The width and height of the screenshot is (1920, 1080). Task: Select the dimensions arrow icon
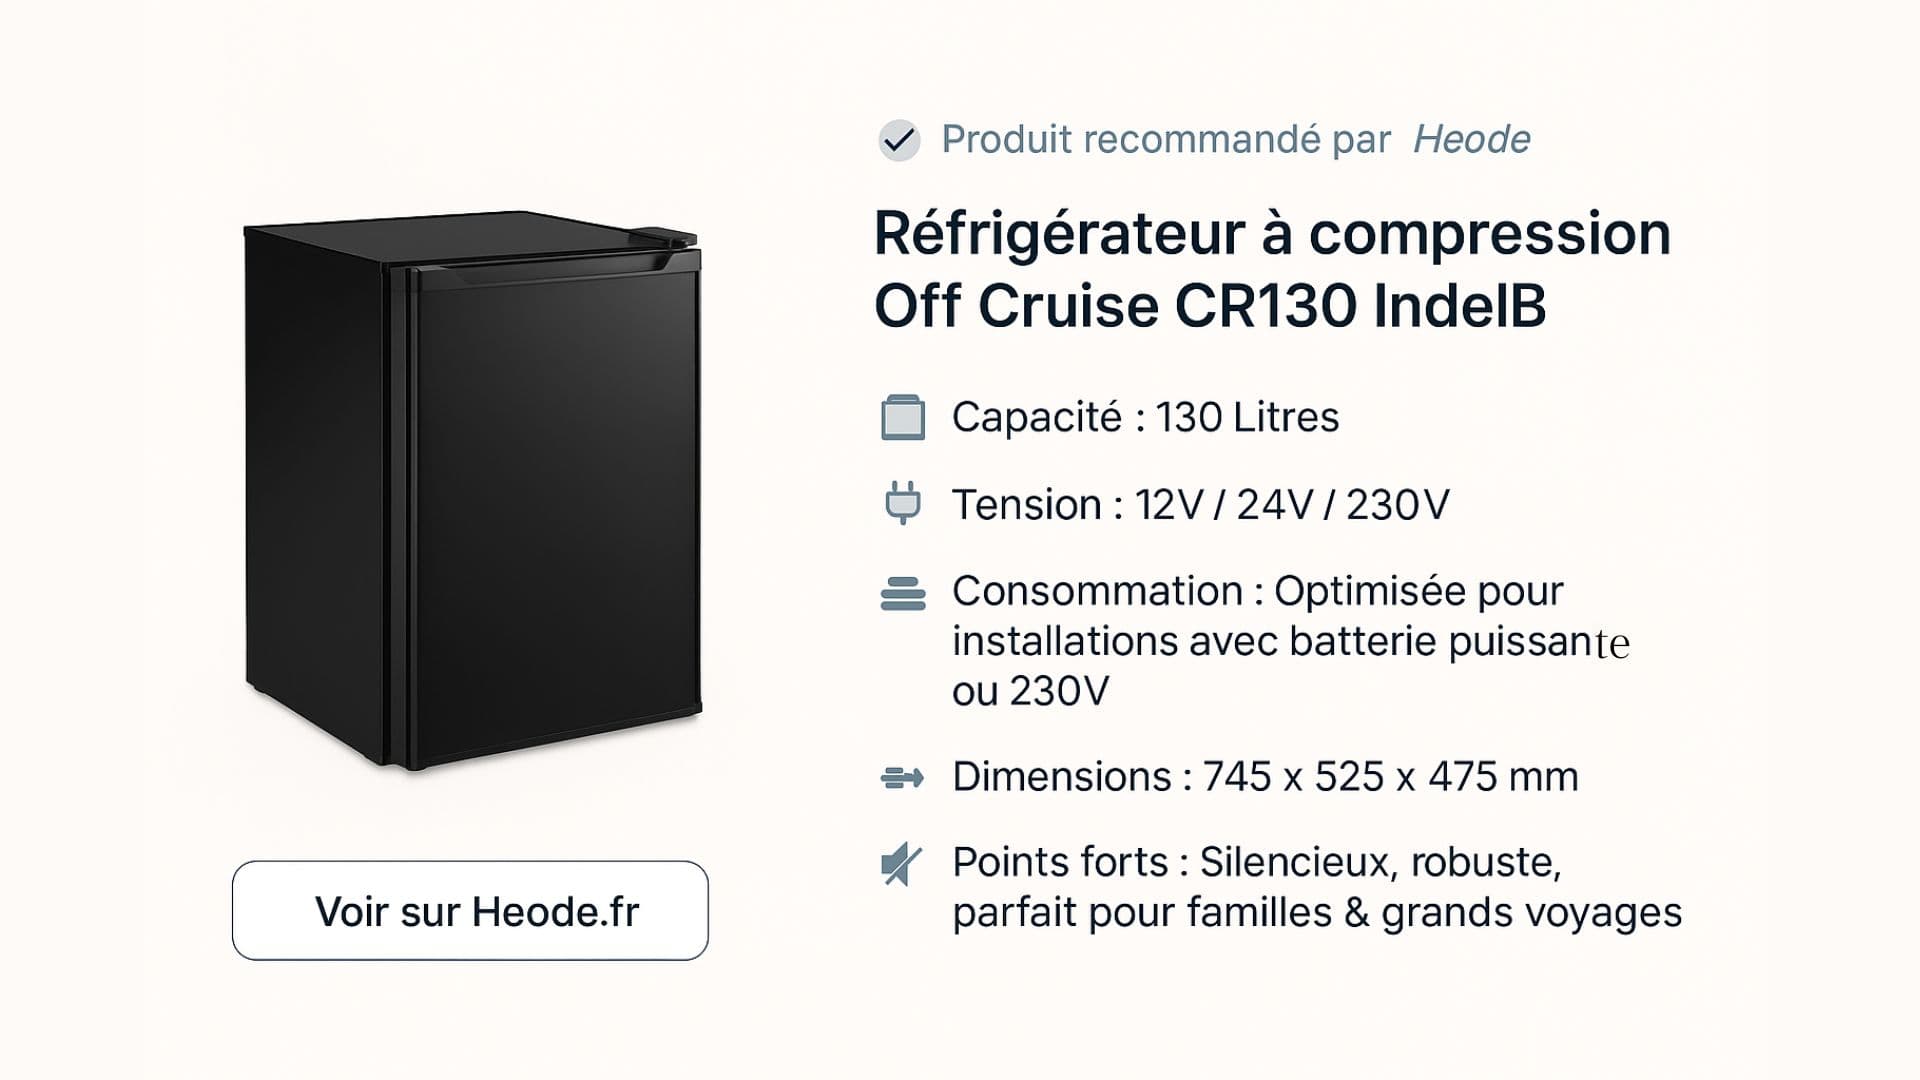coord(902,777)
